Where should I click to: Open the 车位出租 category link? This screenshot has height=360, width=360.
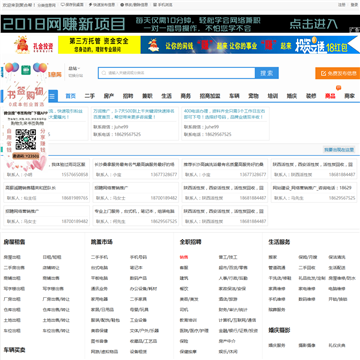[x=12, y=331]
